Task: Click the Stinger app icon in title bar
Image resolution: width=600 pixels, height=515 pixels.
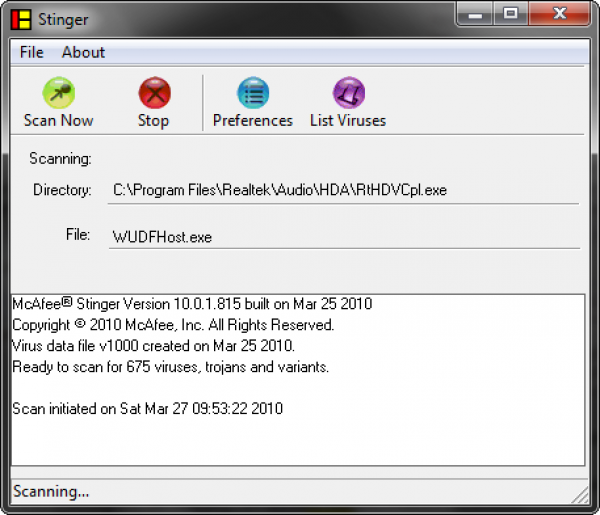Action: [21, 20]
